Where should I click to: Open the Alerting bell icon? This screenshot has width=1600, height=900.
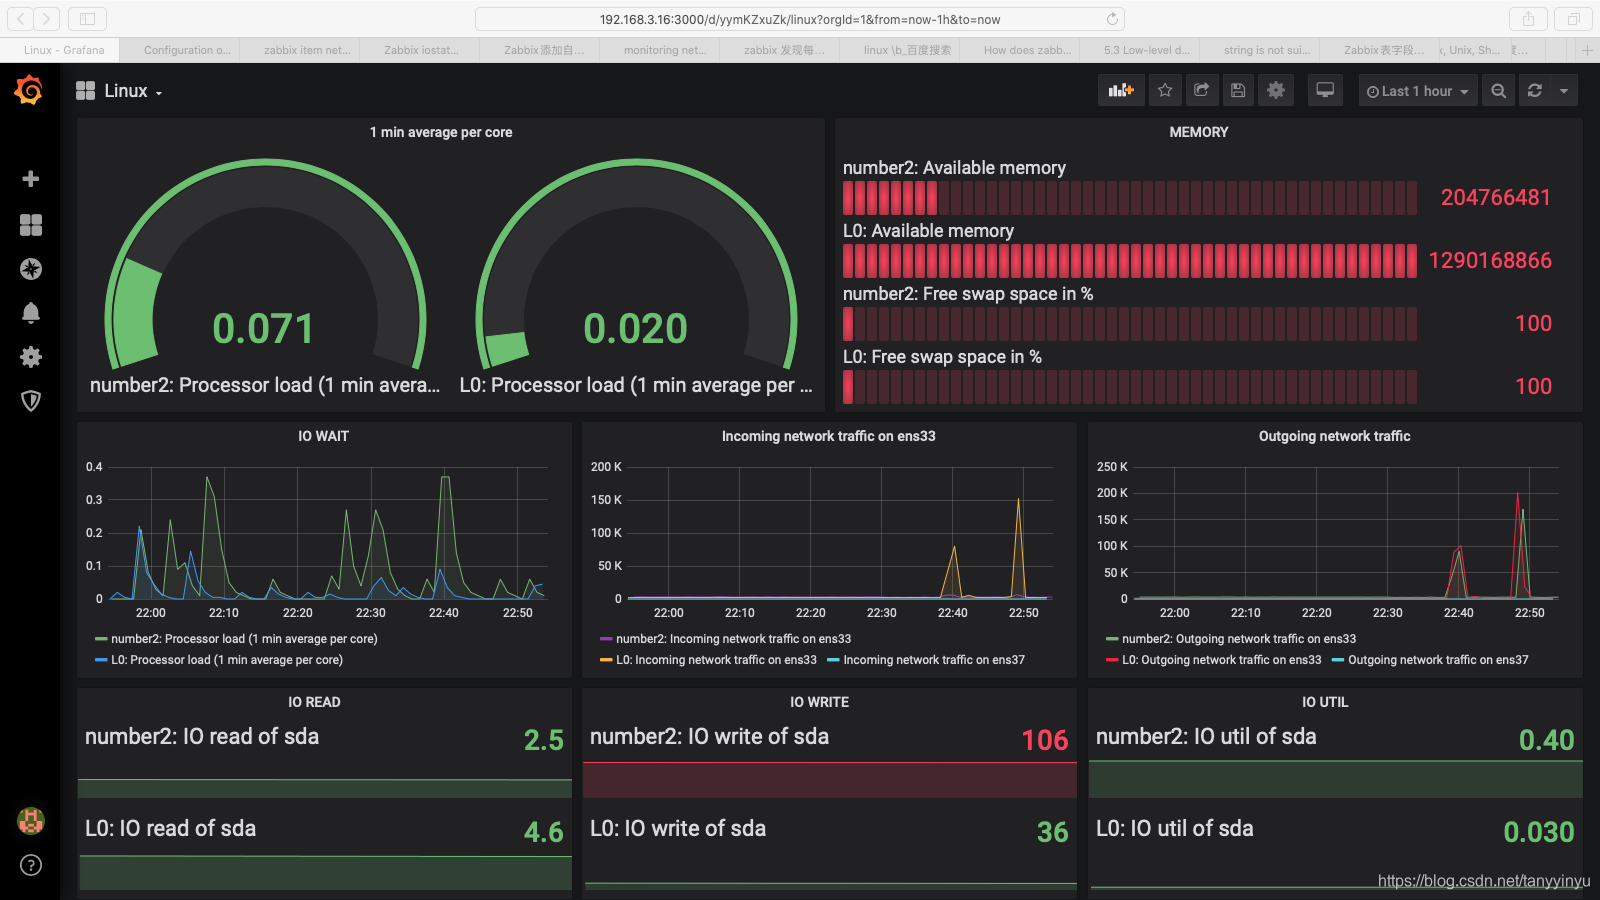[x=31, y=313]
